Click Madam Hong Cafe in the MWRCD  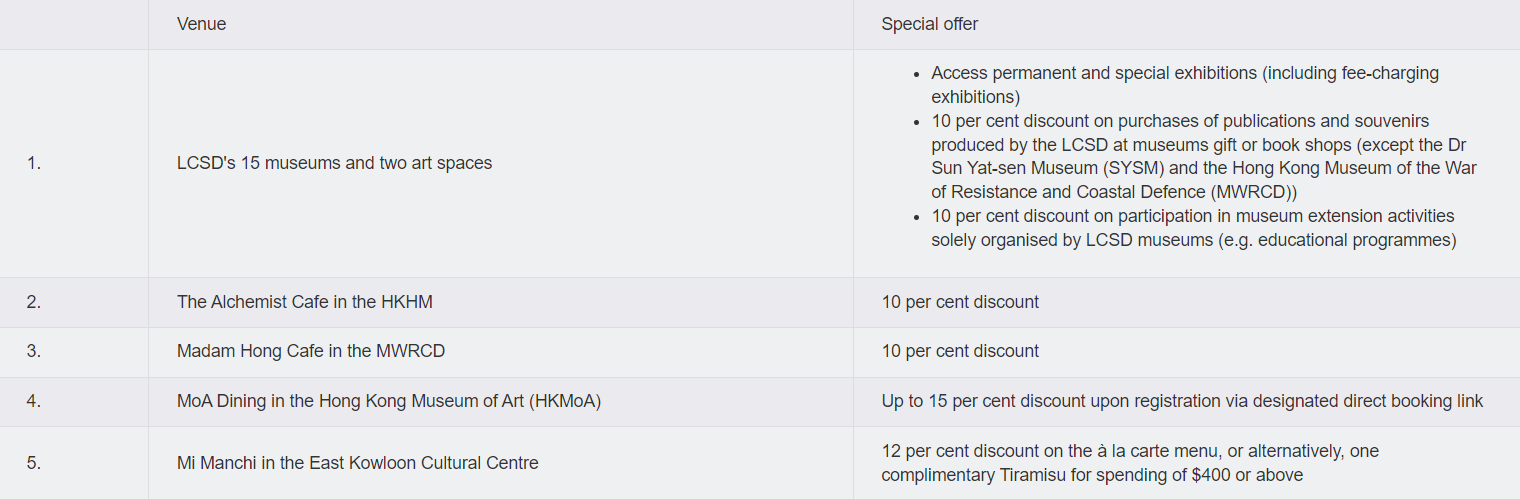(310, 352)
